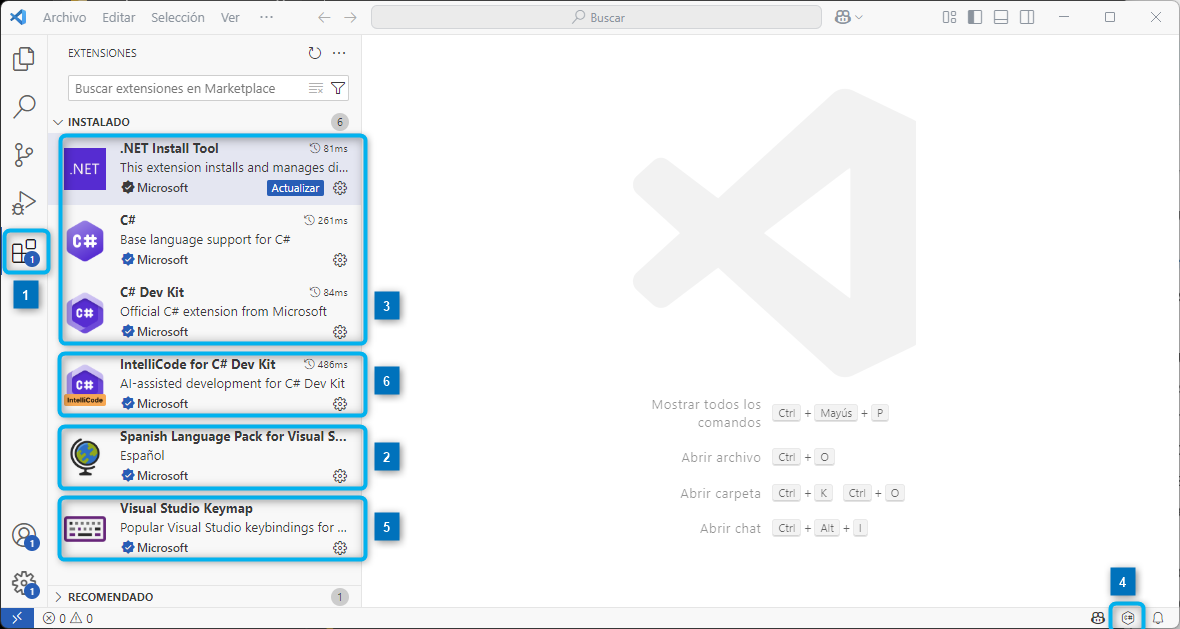Open the Run and Debug view

[24, 203]
